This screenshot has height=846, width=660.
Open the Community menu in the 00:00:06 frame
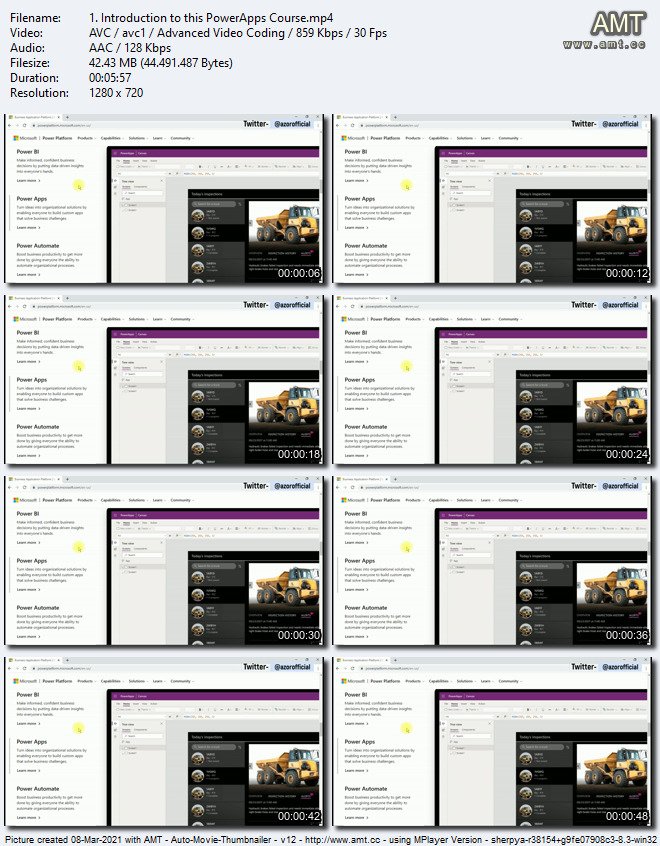pos(181,138)
